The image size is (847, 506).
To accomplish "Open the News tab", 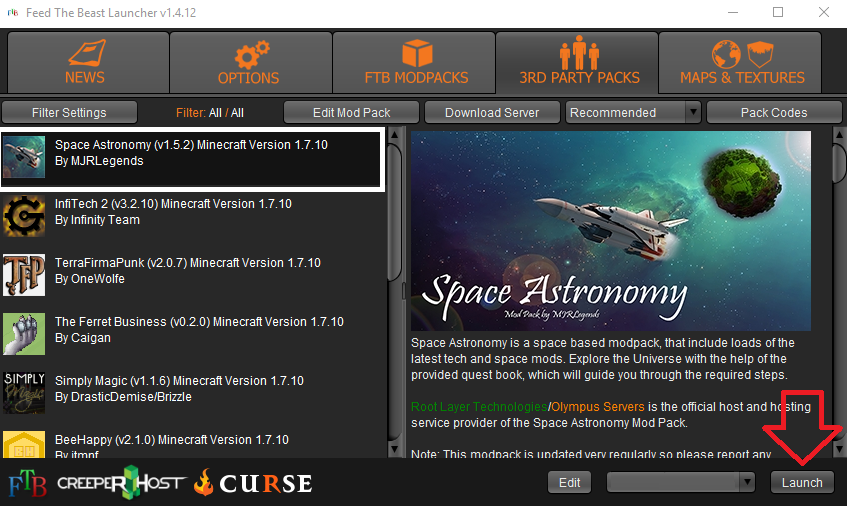I will pyautogui.click(x=88, y=63).
